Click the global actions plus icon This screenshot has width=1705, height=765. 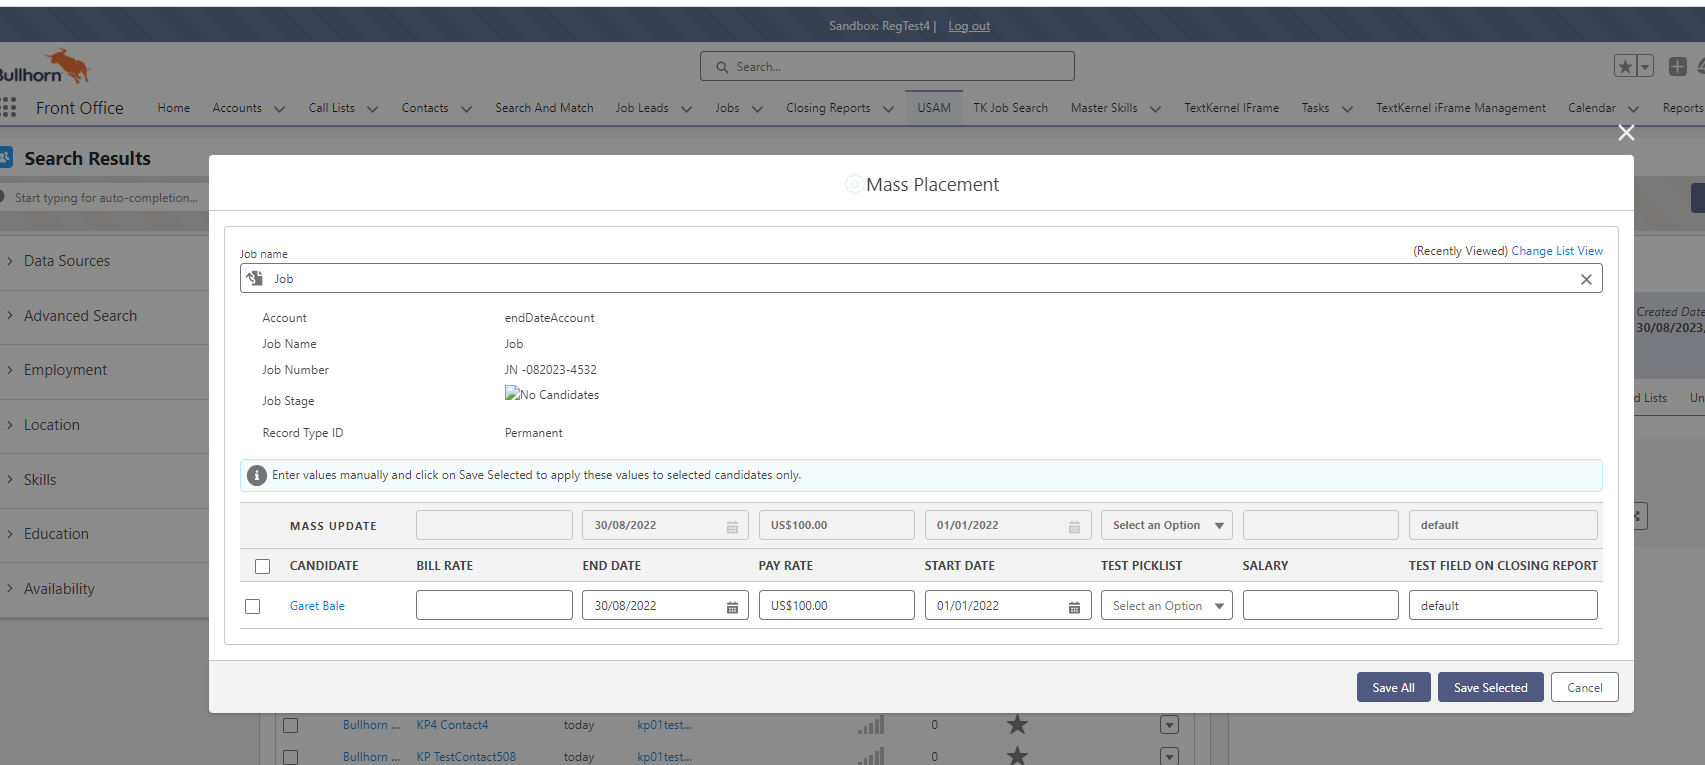click(1678, 66)
